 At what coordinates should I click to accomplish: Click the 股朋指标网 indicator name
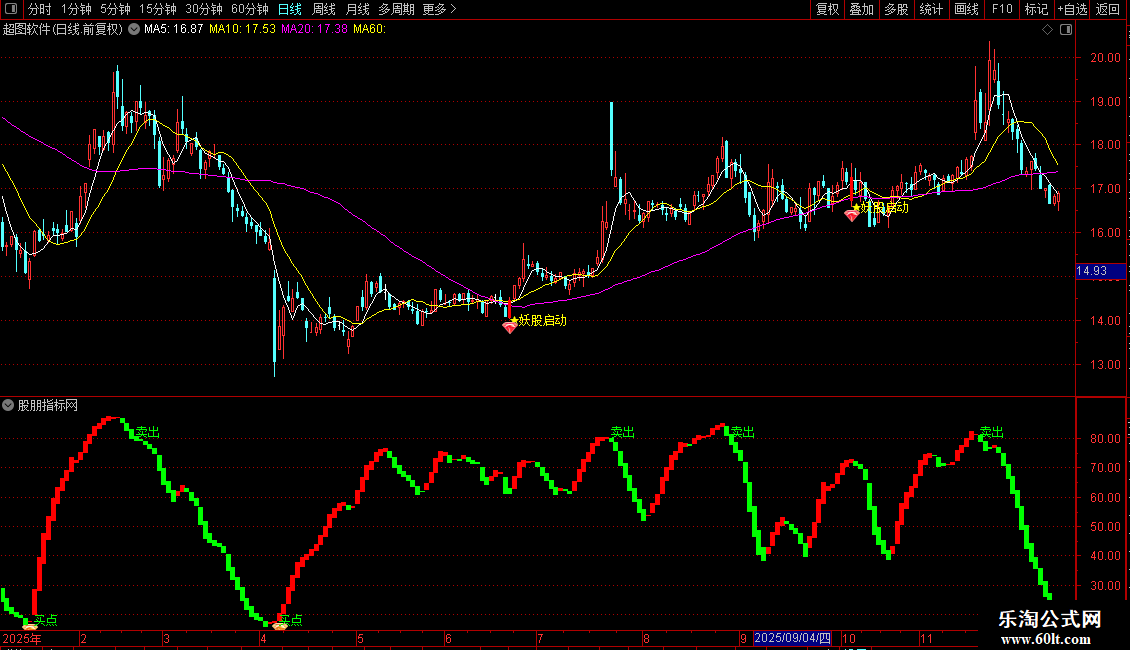(x=48, y=406)
